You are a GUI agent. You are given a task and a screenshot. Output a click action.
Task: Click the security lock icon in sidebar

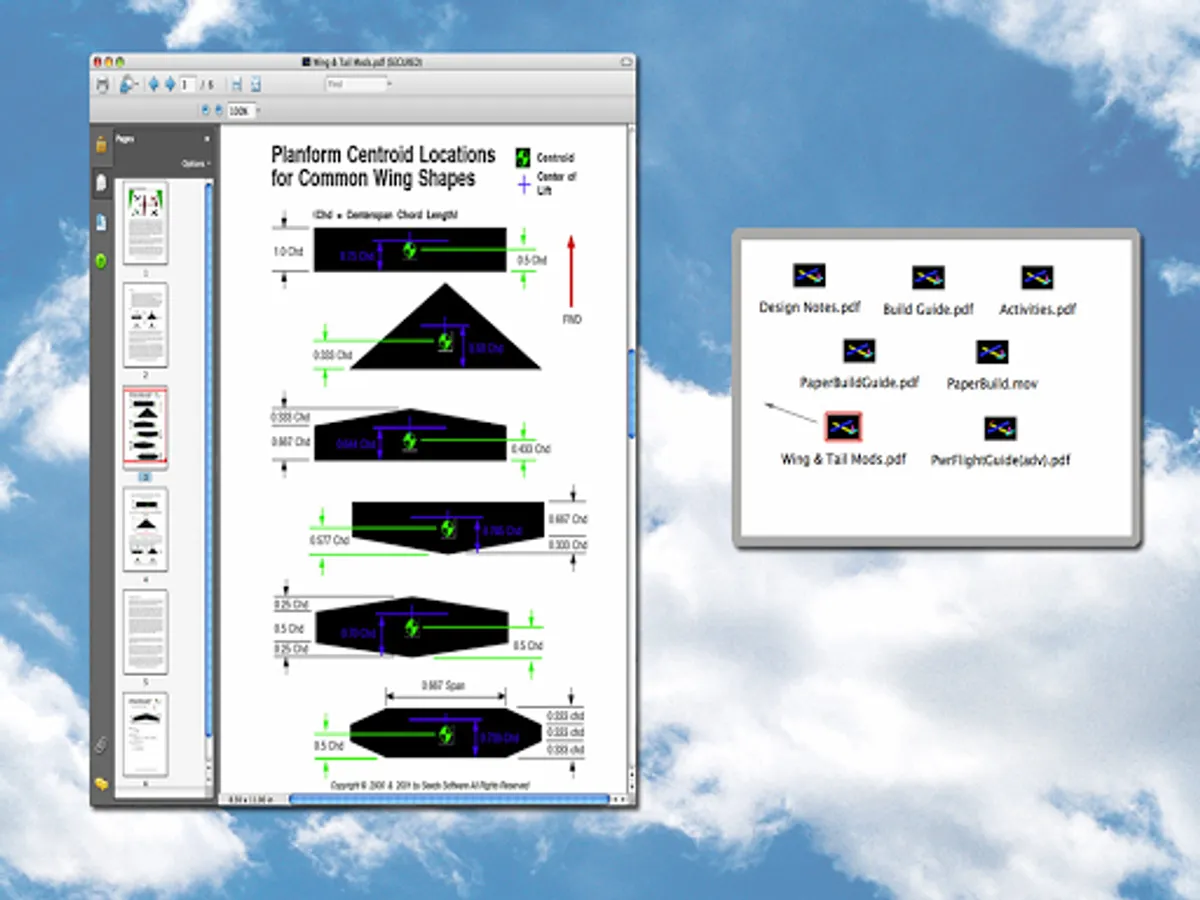coord(101,144)
